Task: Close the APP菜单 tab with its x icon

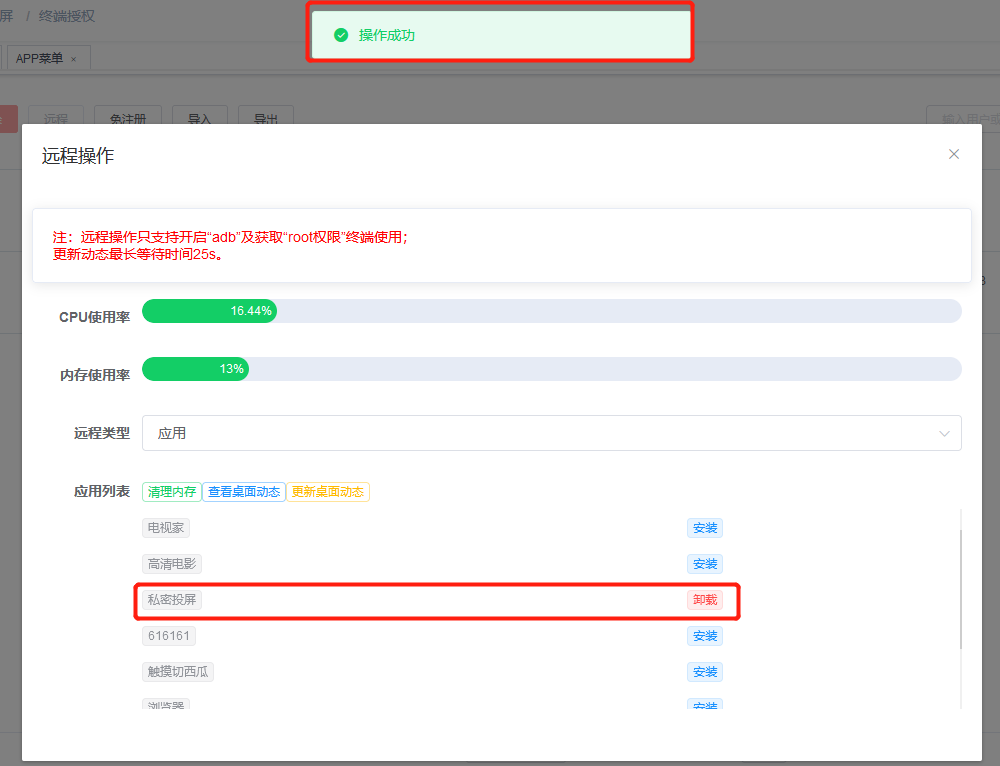Action: (73, 59)
